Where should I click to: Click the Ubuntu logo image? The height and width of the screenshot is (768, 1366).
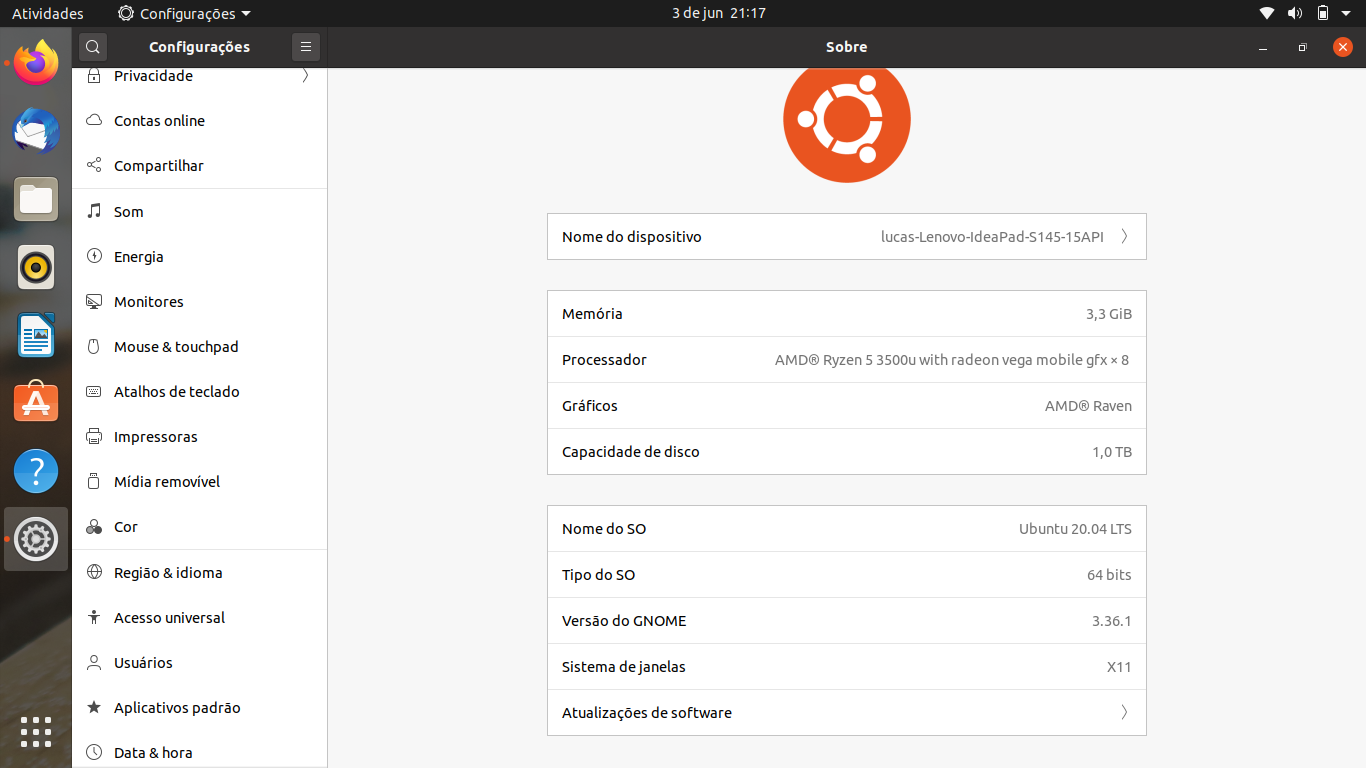pyautogui.click(x=847, y=123)
